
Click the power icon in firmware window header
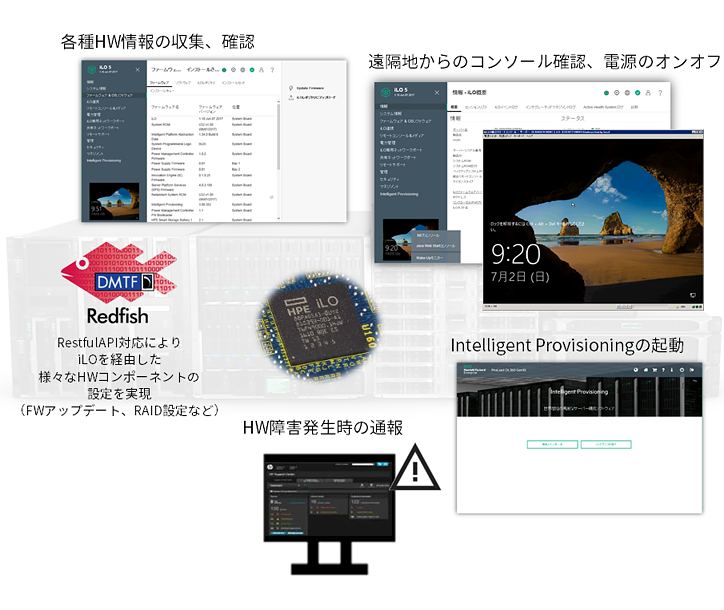click(x=233, y=70)
